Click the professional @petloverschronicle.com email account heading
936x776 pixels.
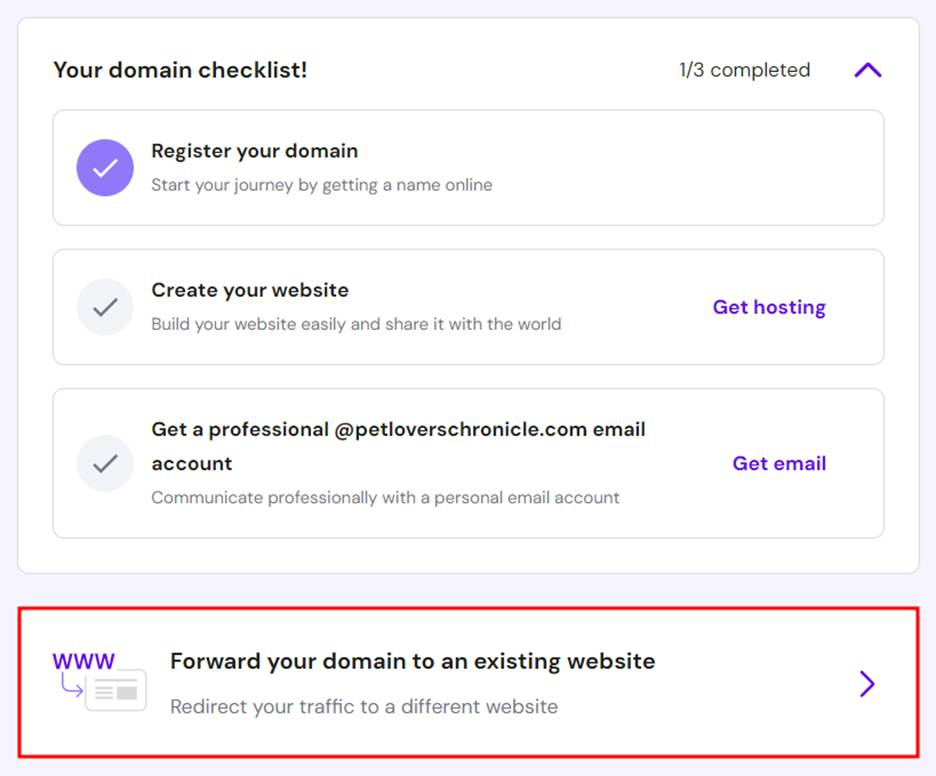(398, 446)
